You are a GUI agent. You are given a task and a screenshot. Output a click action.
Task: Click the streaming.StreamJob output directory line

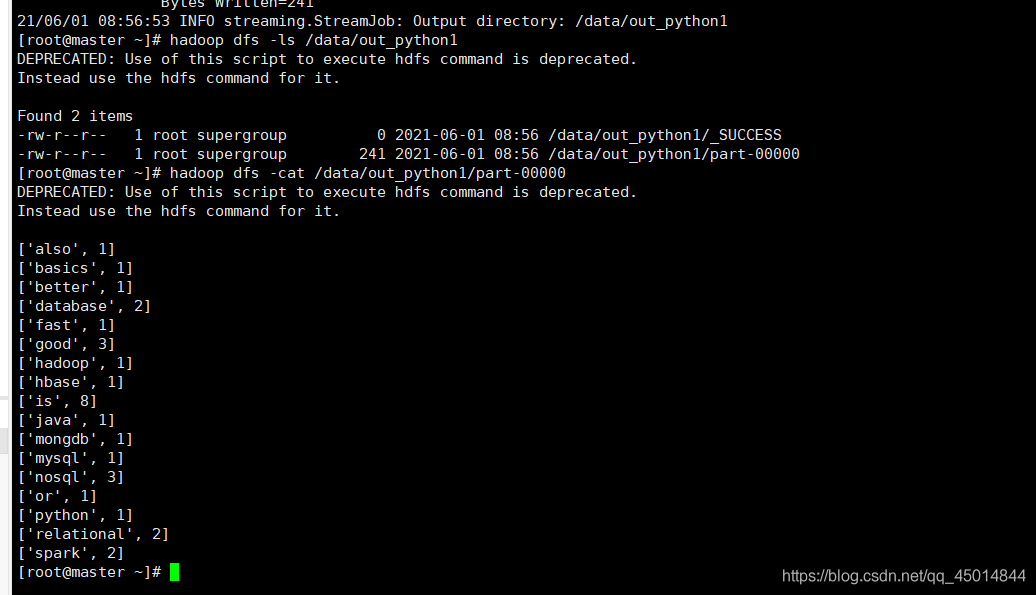[x=372, y=21]
